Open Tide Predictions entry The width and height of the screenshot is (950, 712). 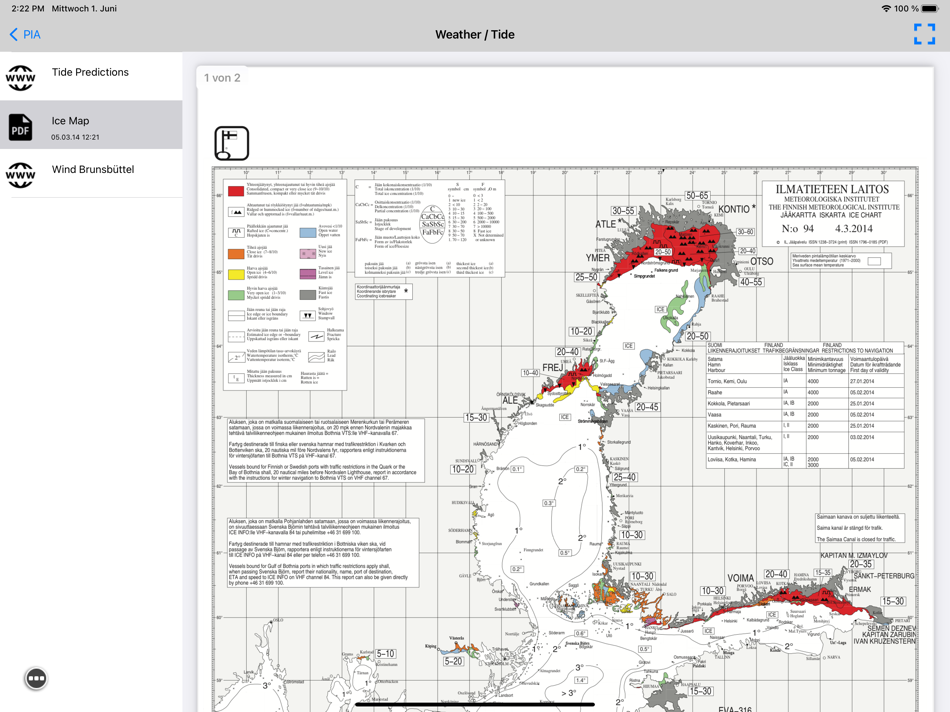(x=91, y=76)
